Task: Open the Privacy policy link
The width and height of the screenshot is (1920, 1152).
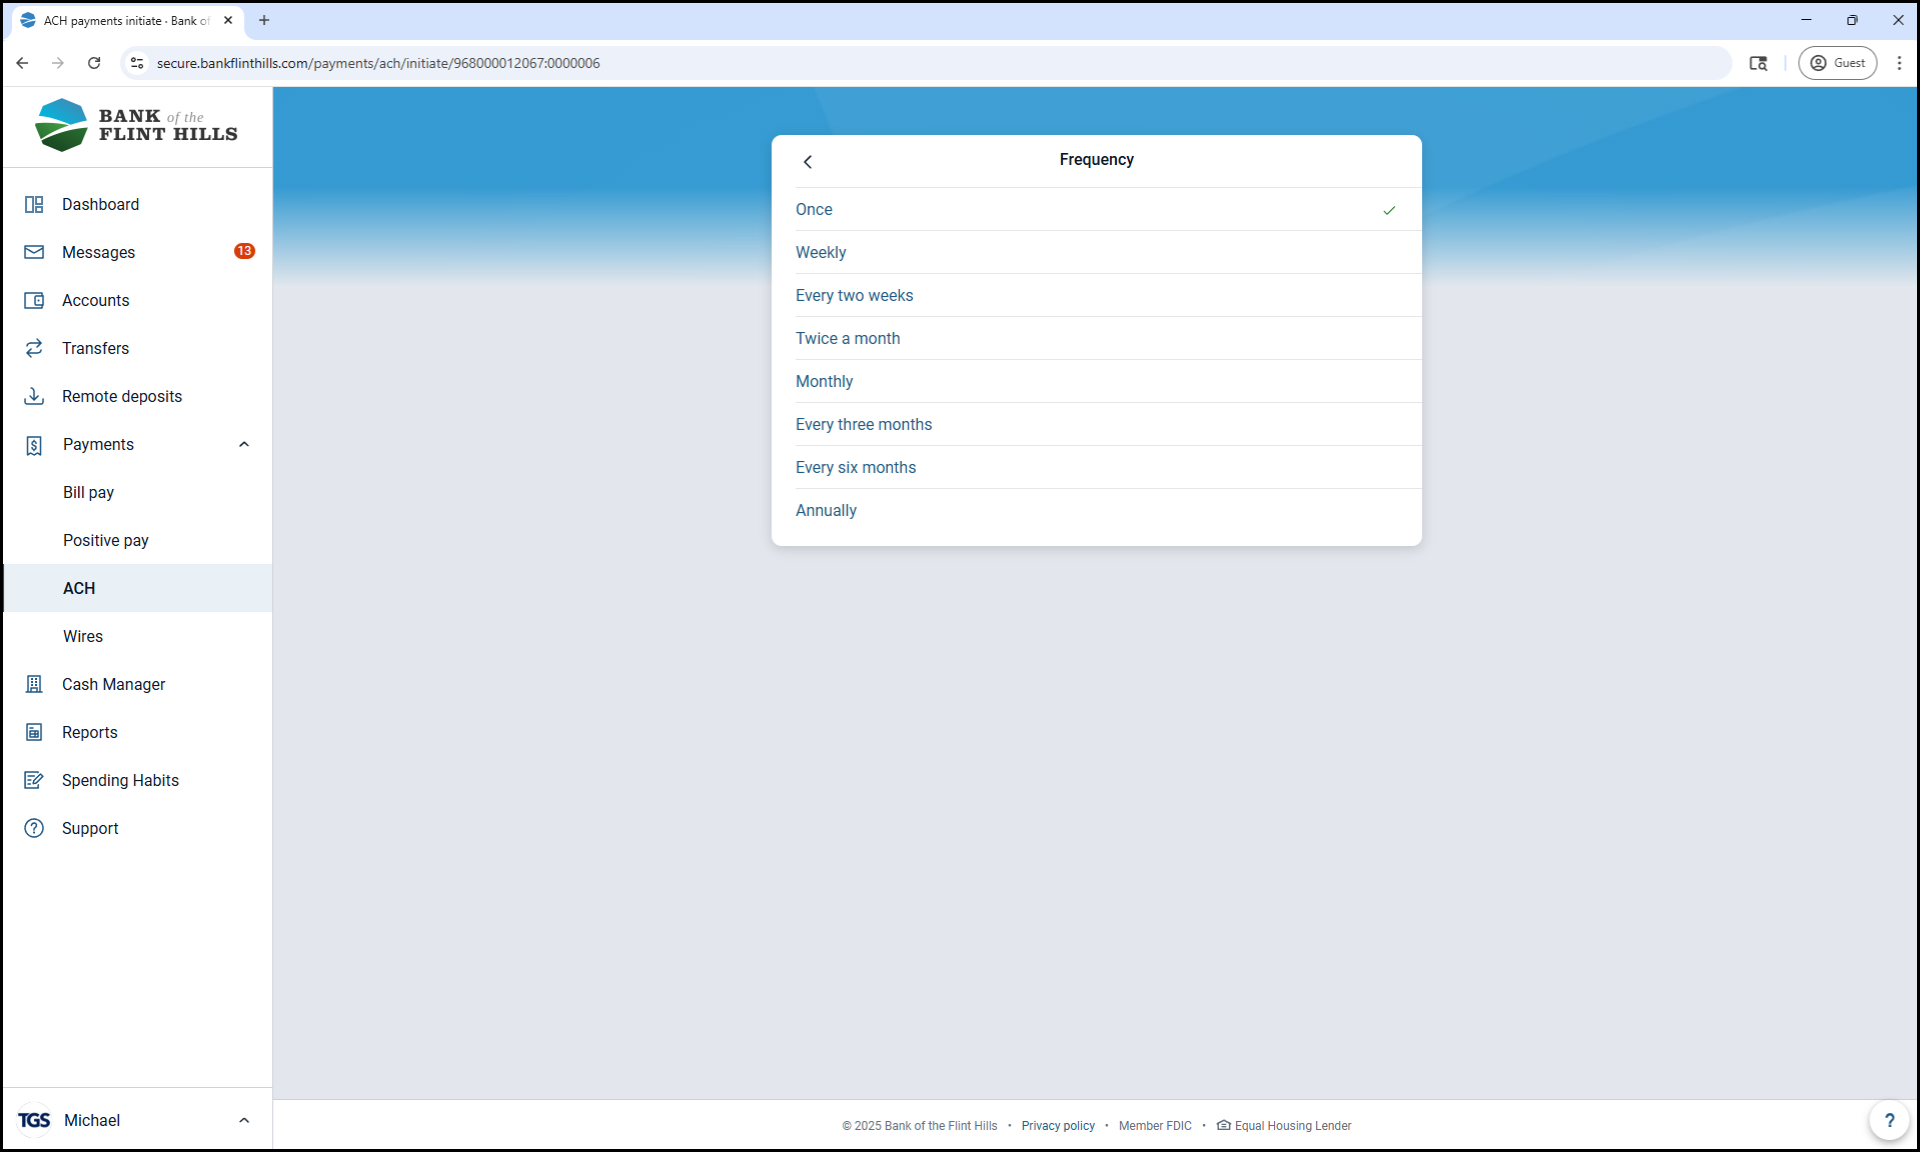Action: tap(1058, 1126)
